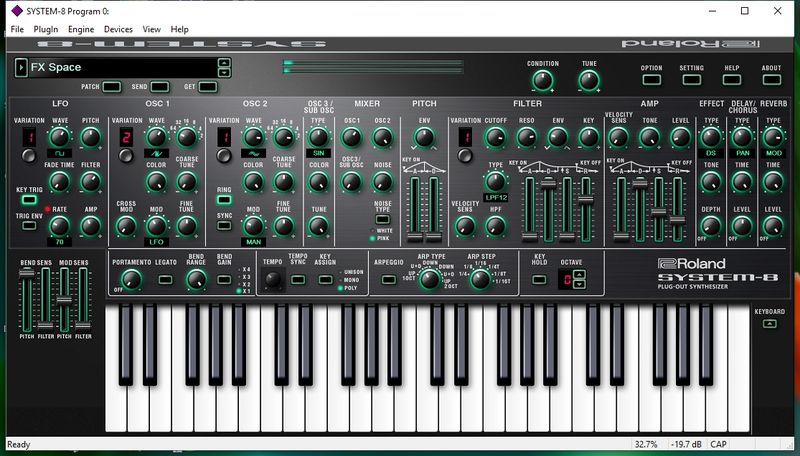This screenshot has width=800, height=456.
Task: Click the FILTER TYPE knob showing LPF12
Action: [495, 182]
